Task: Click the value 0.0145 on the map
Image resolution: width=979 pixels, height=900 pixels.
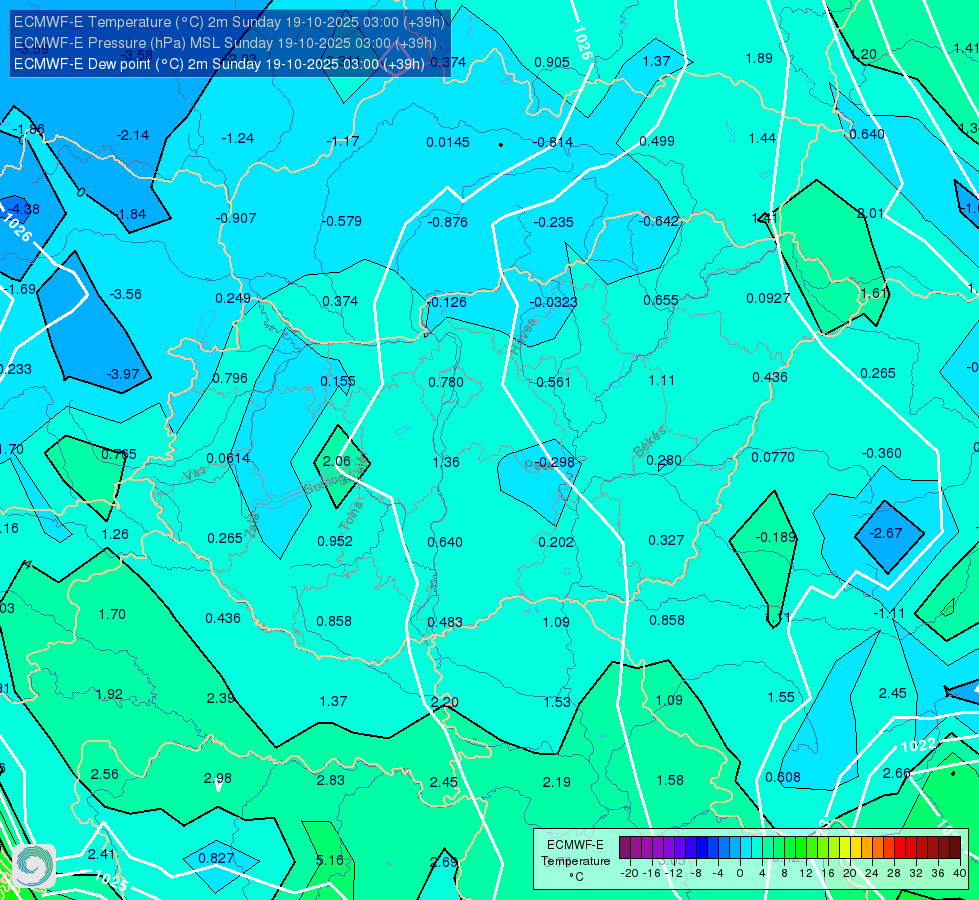Action: [448, 142]
